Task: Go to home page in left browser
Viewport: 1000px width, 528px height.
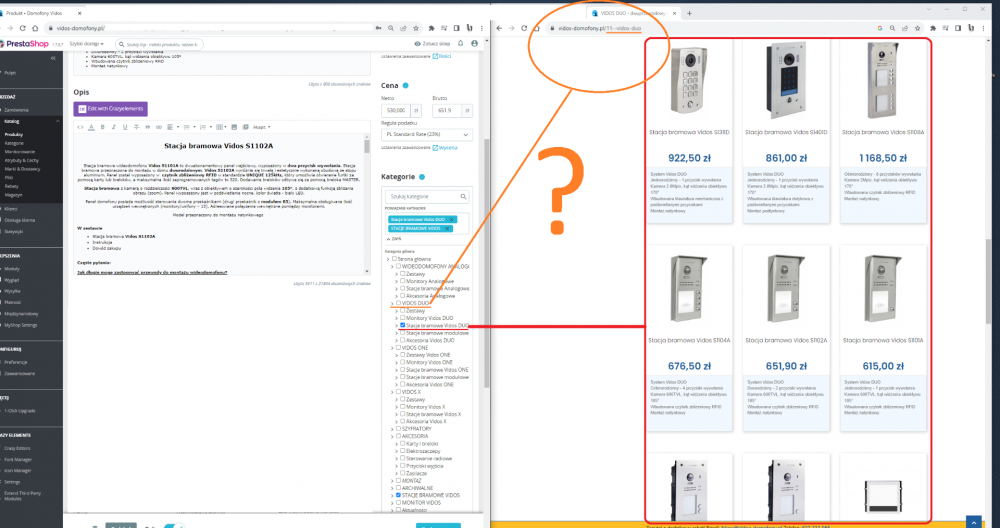Action: pyautogui.click(x=35, y=28)
